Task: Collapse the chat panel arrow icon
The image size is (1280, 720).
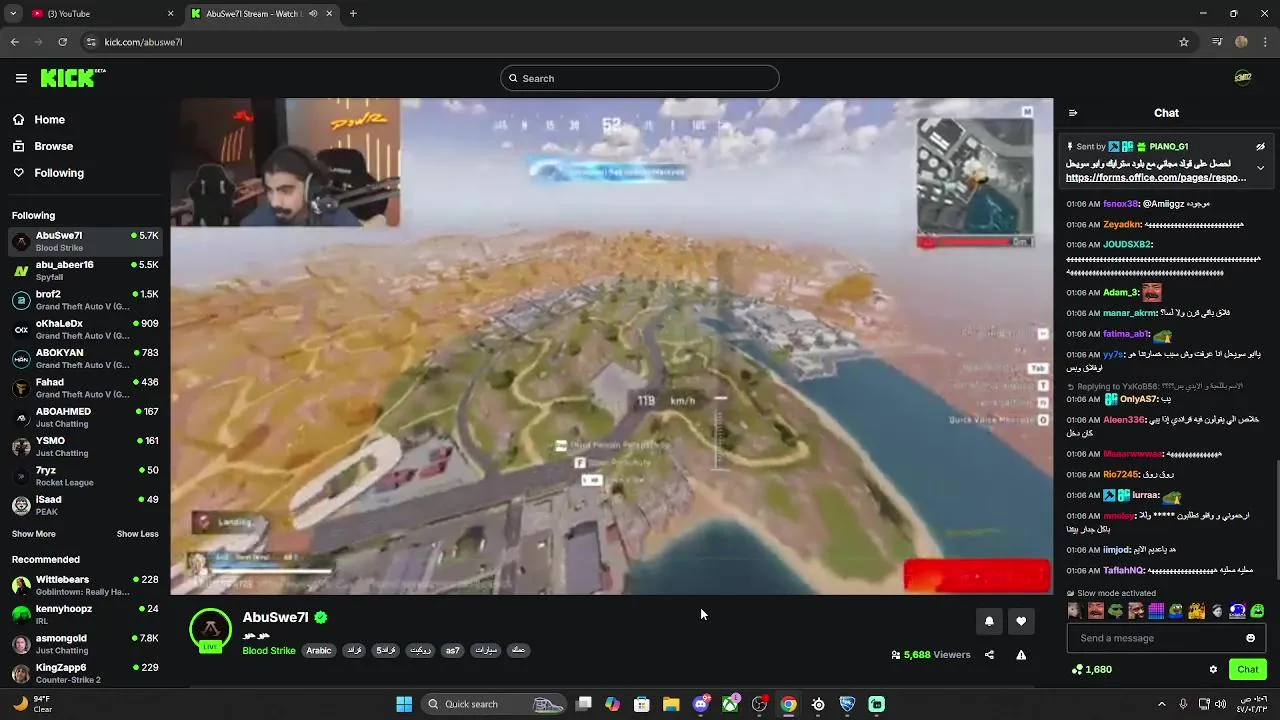Action: pyautogui.click(x=1073, y=113)
